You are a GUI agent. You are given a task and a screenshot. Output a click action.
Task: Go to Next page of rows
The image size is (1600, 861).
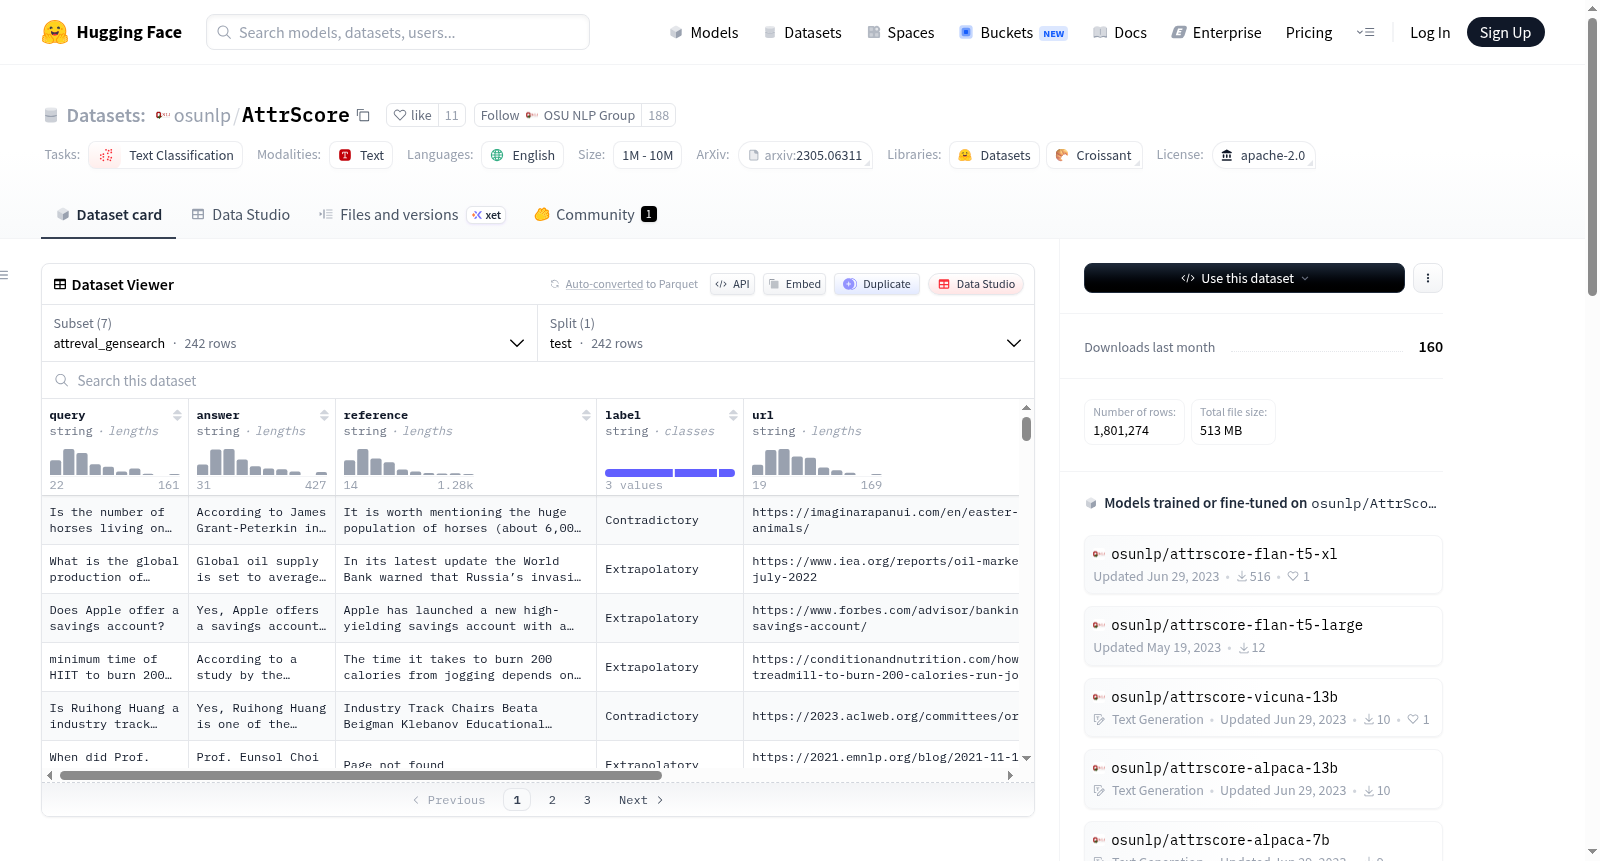coord(641,800)
